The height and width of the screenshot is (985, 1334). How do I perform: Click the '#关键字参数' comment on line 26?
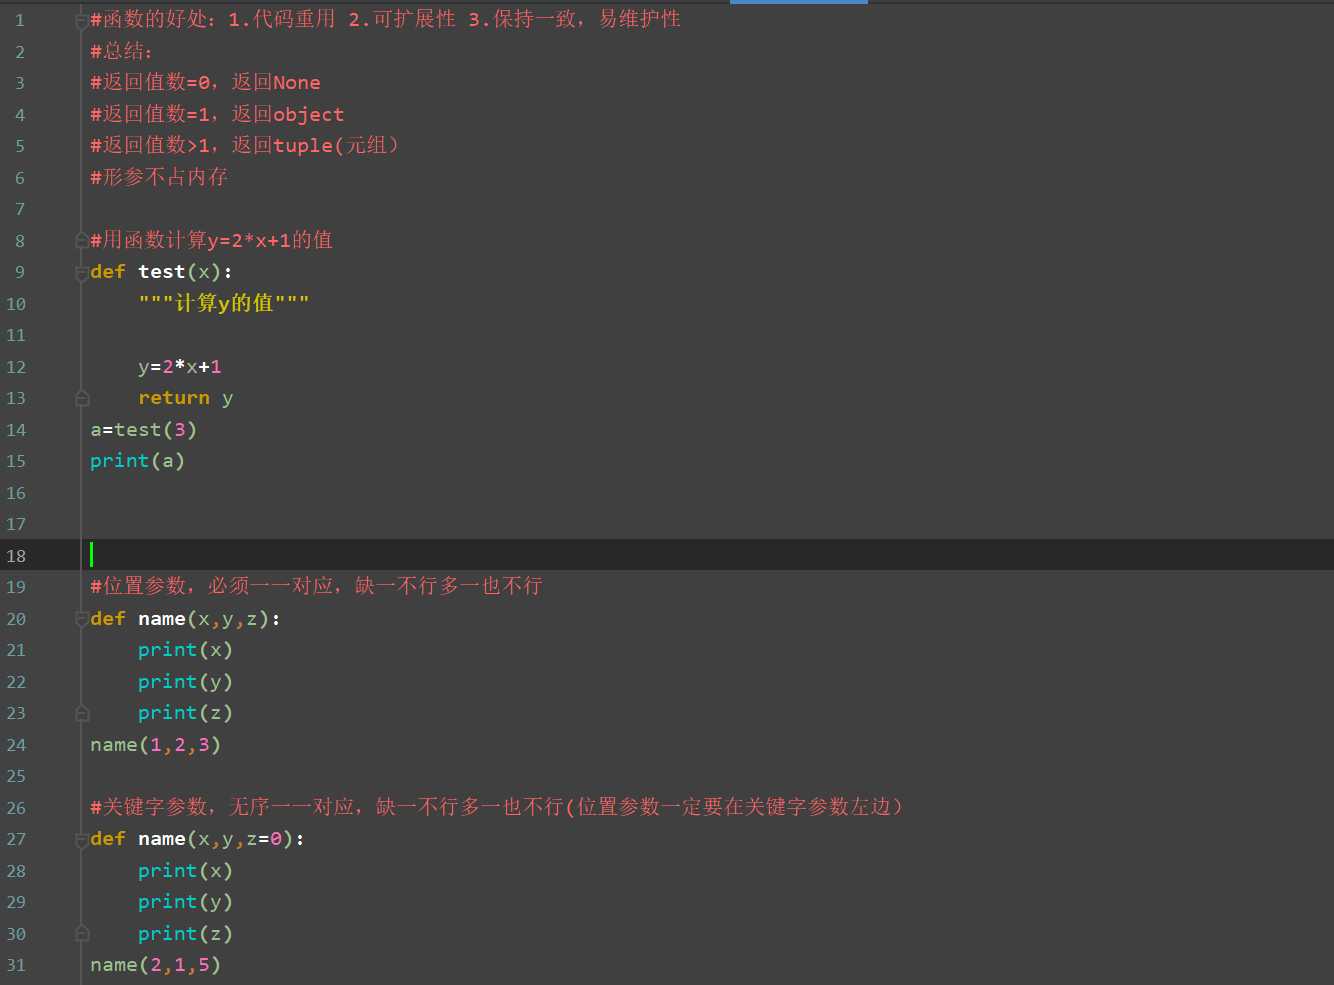(497, 807)
